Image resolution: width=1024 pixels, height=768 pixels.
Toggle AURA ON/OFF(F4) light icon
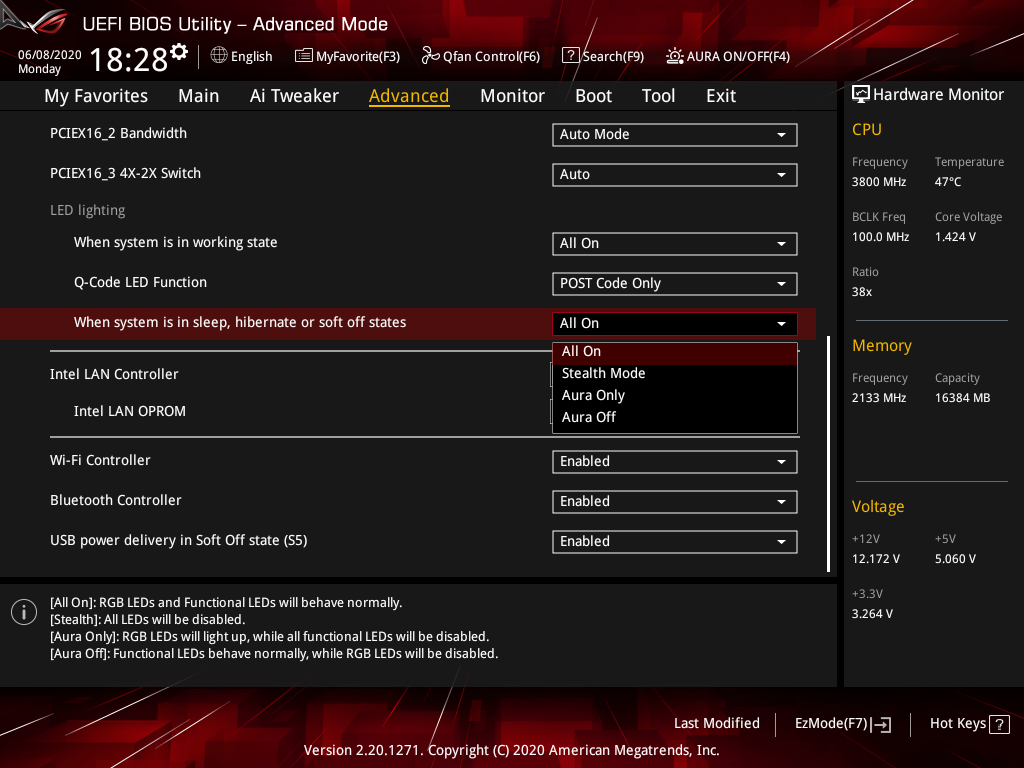[675, 56]
